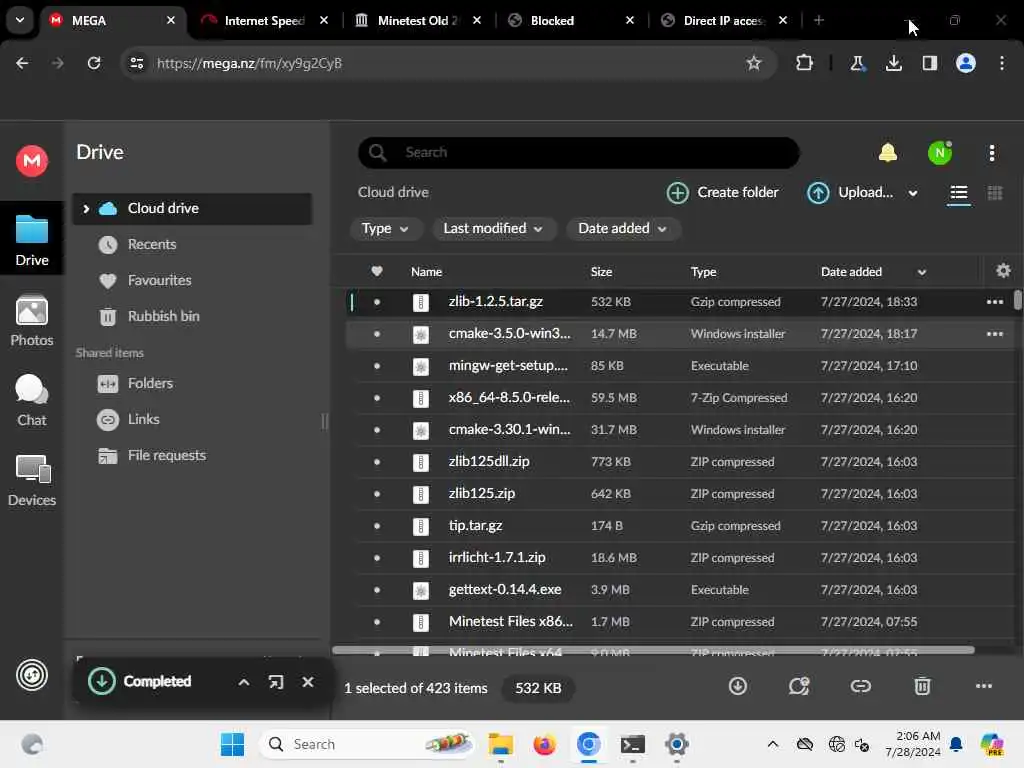This screenshot has height=768, width=1024.
Task: Open the Last modified filter dropdown
Action: click(x=493, y=229)
